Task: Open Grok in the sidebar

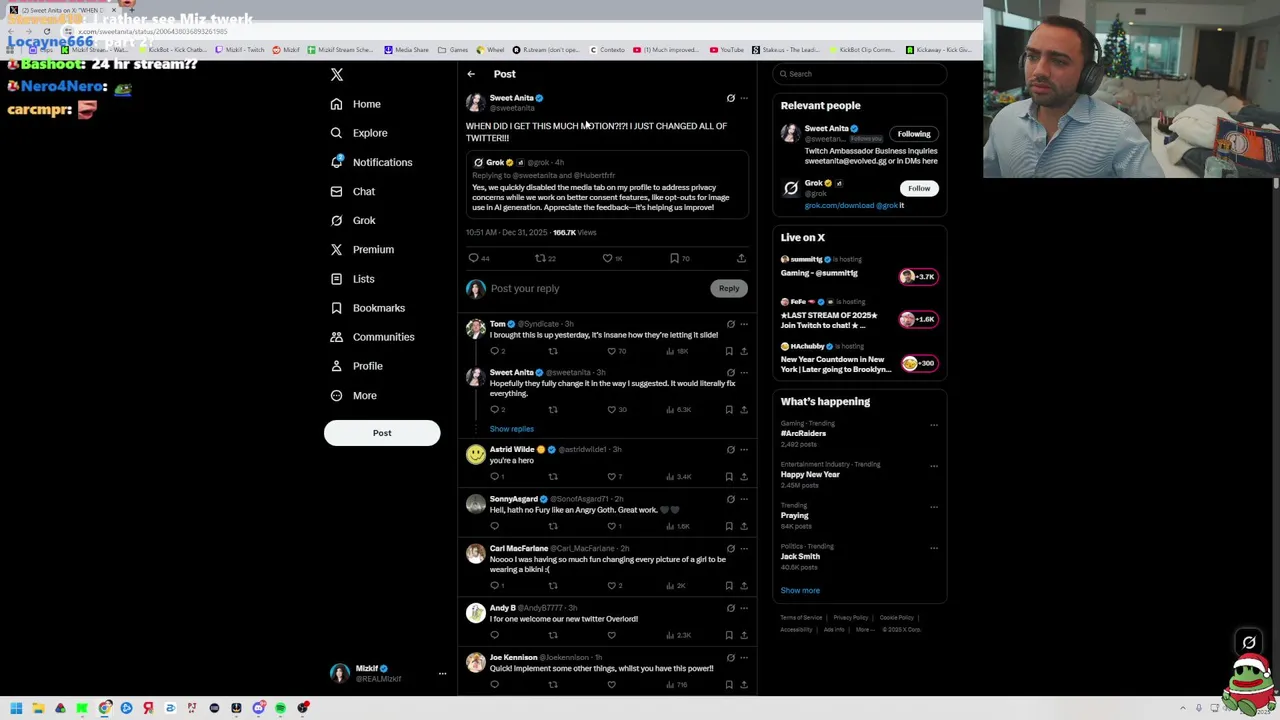Action: (352, 220)
